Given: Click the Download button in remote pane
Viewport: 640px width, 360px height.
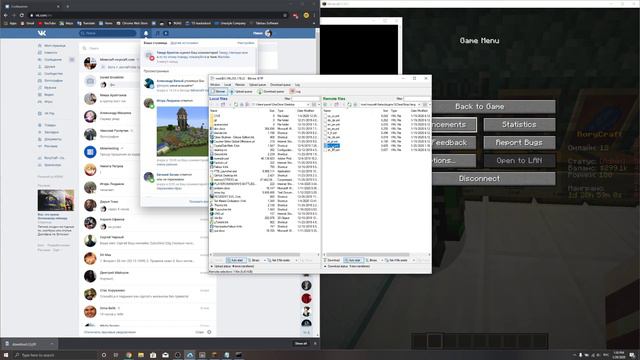Looking at the screenshot, I should (x=332, y=260).
